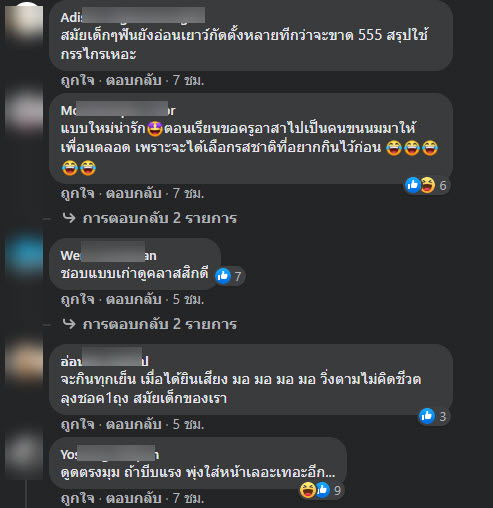
Task: Open the blue profile picture of We commenter
Action: (x=24, y=256)
